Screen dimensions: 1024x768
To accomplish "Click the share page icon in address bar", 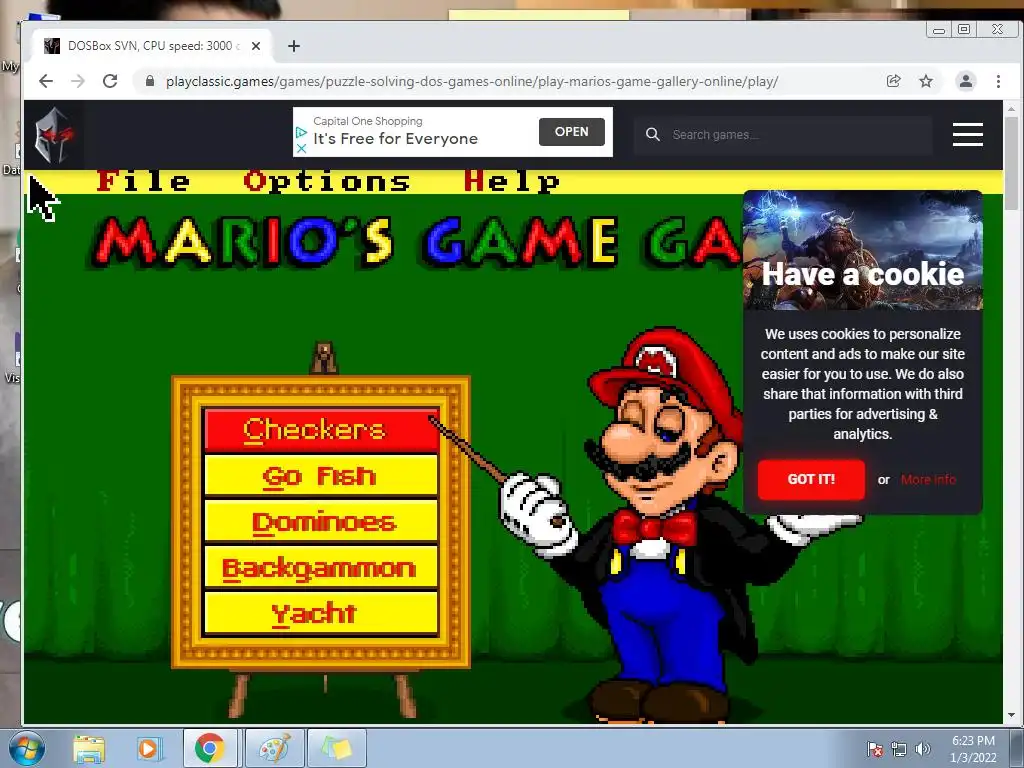I will [x=893, y=81].
